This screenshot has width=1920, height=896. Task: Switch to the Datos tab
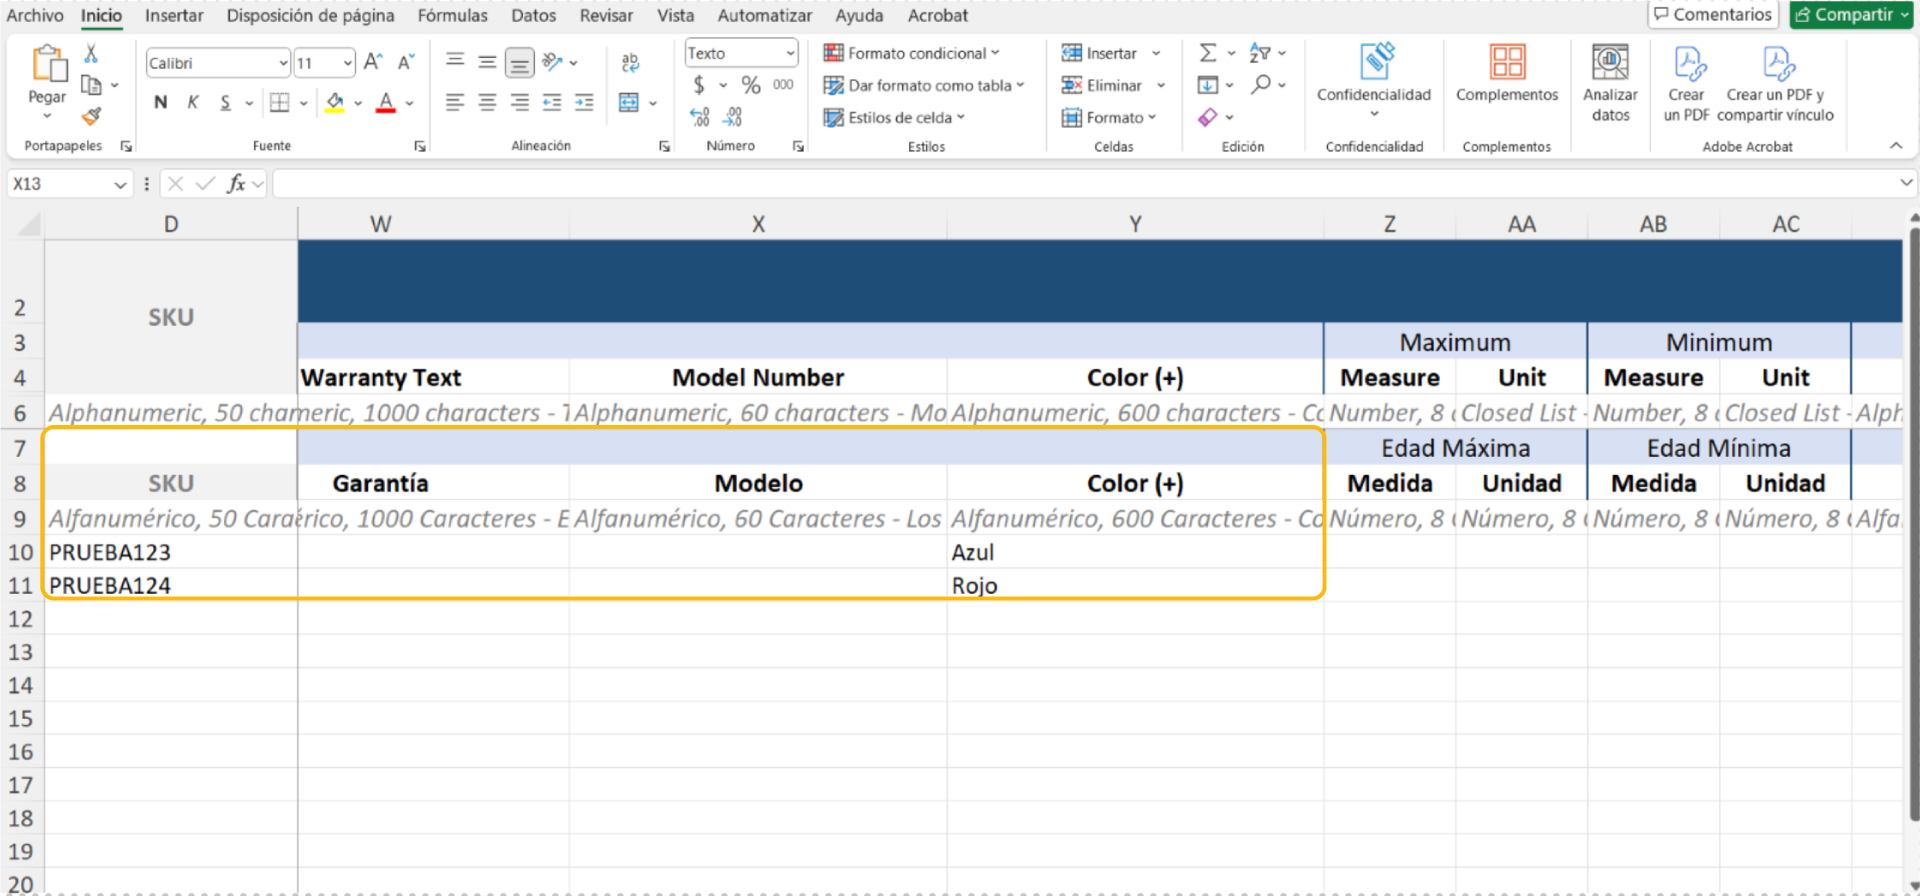(x=534, y=15)
